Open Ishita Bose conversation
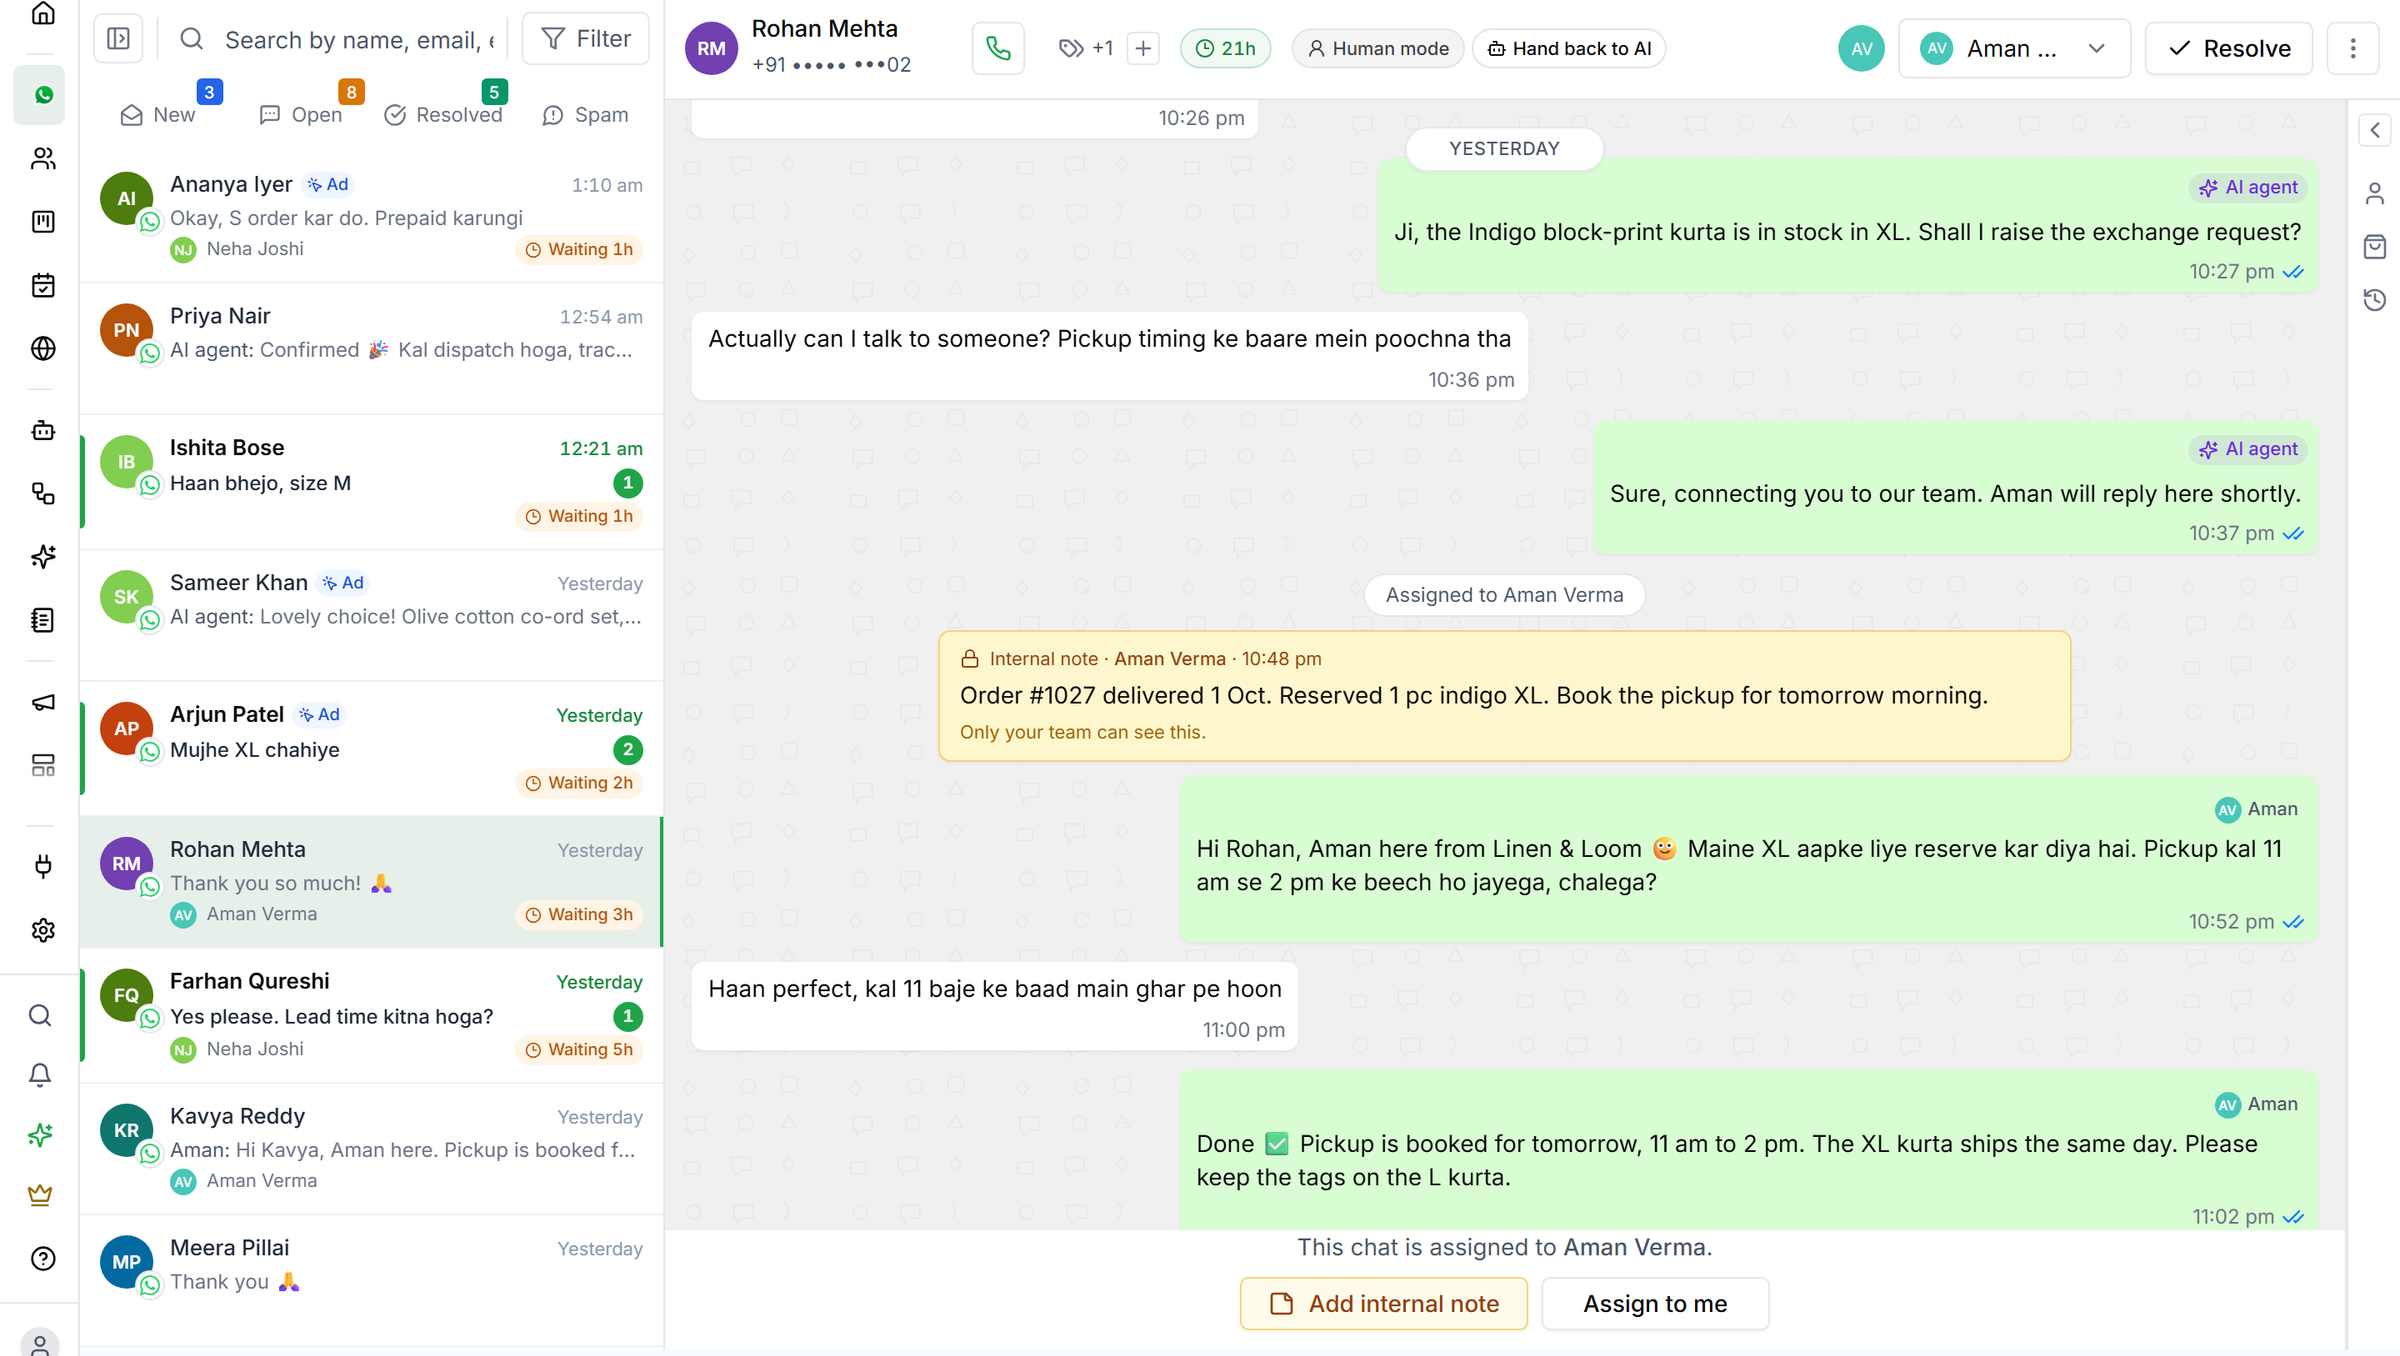The width and height of the screenshot is (2400, 1356). (372, 482)
